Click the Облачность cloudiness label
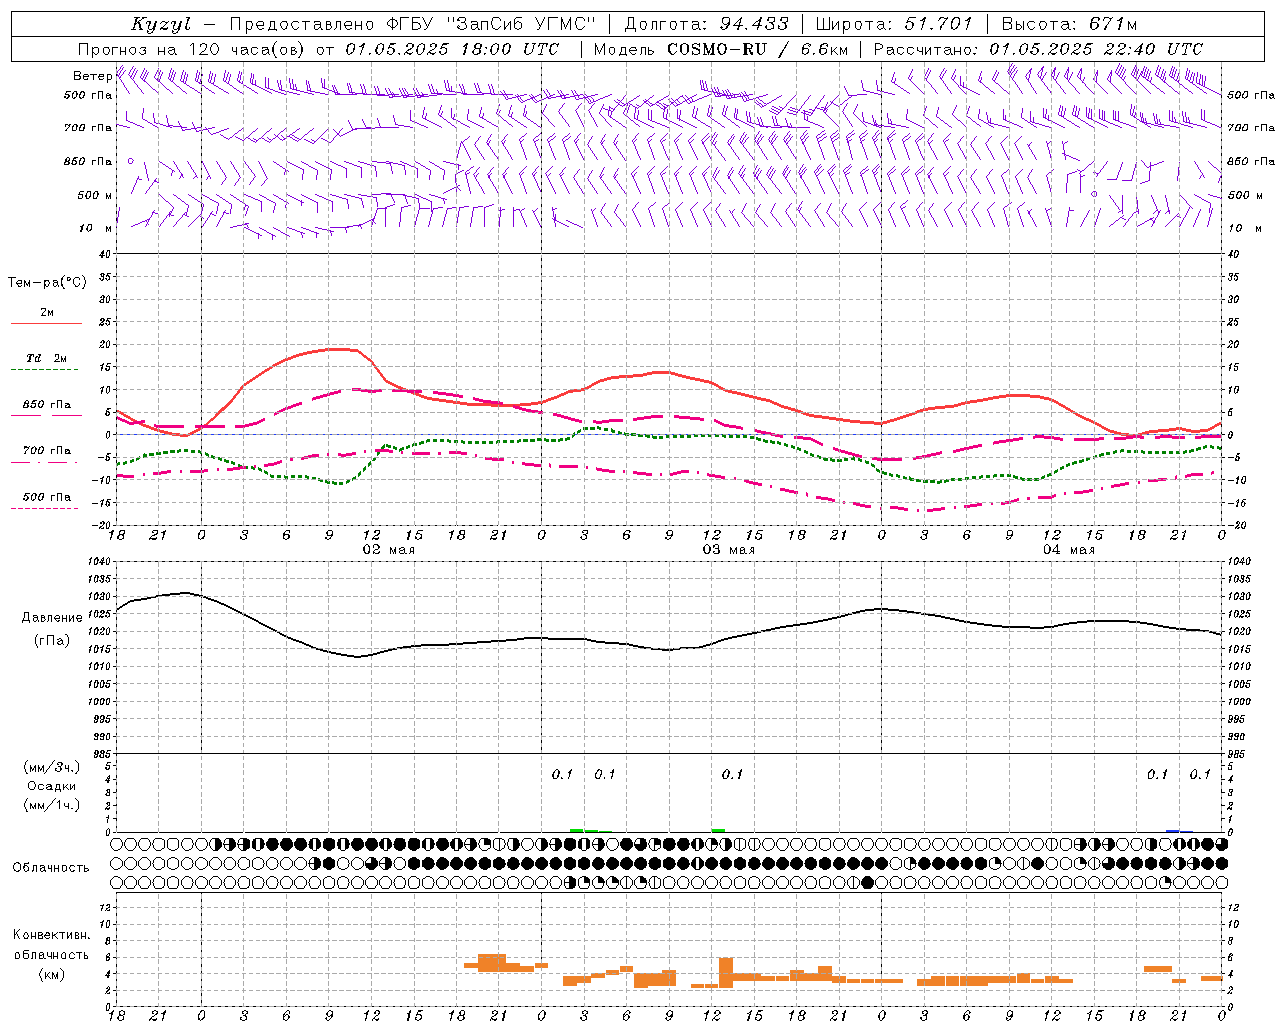 coord(51,867)
